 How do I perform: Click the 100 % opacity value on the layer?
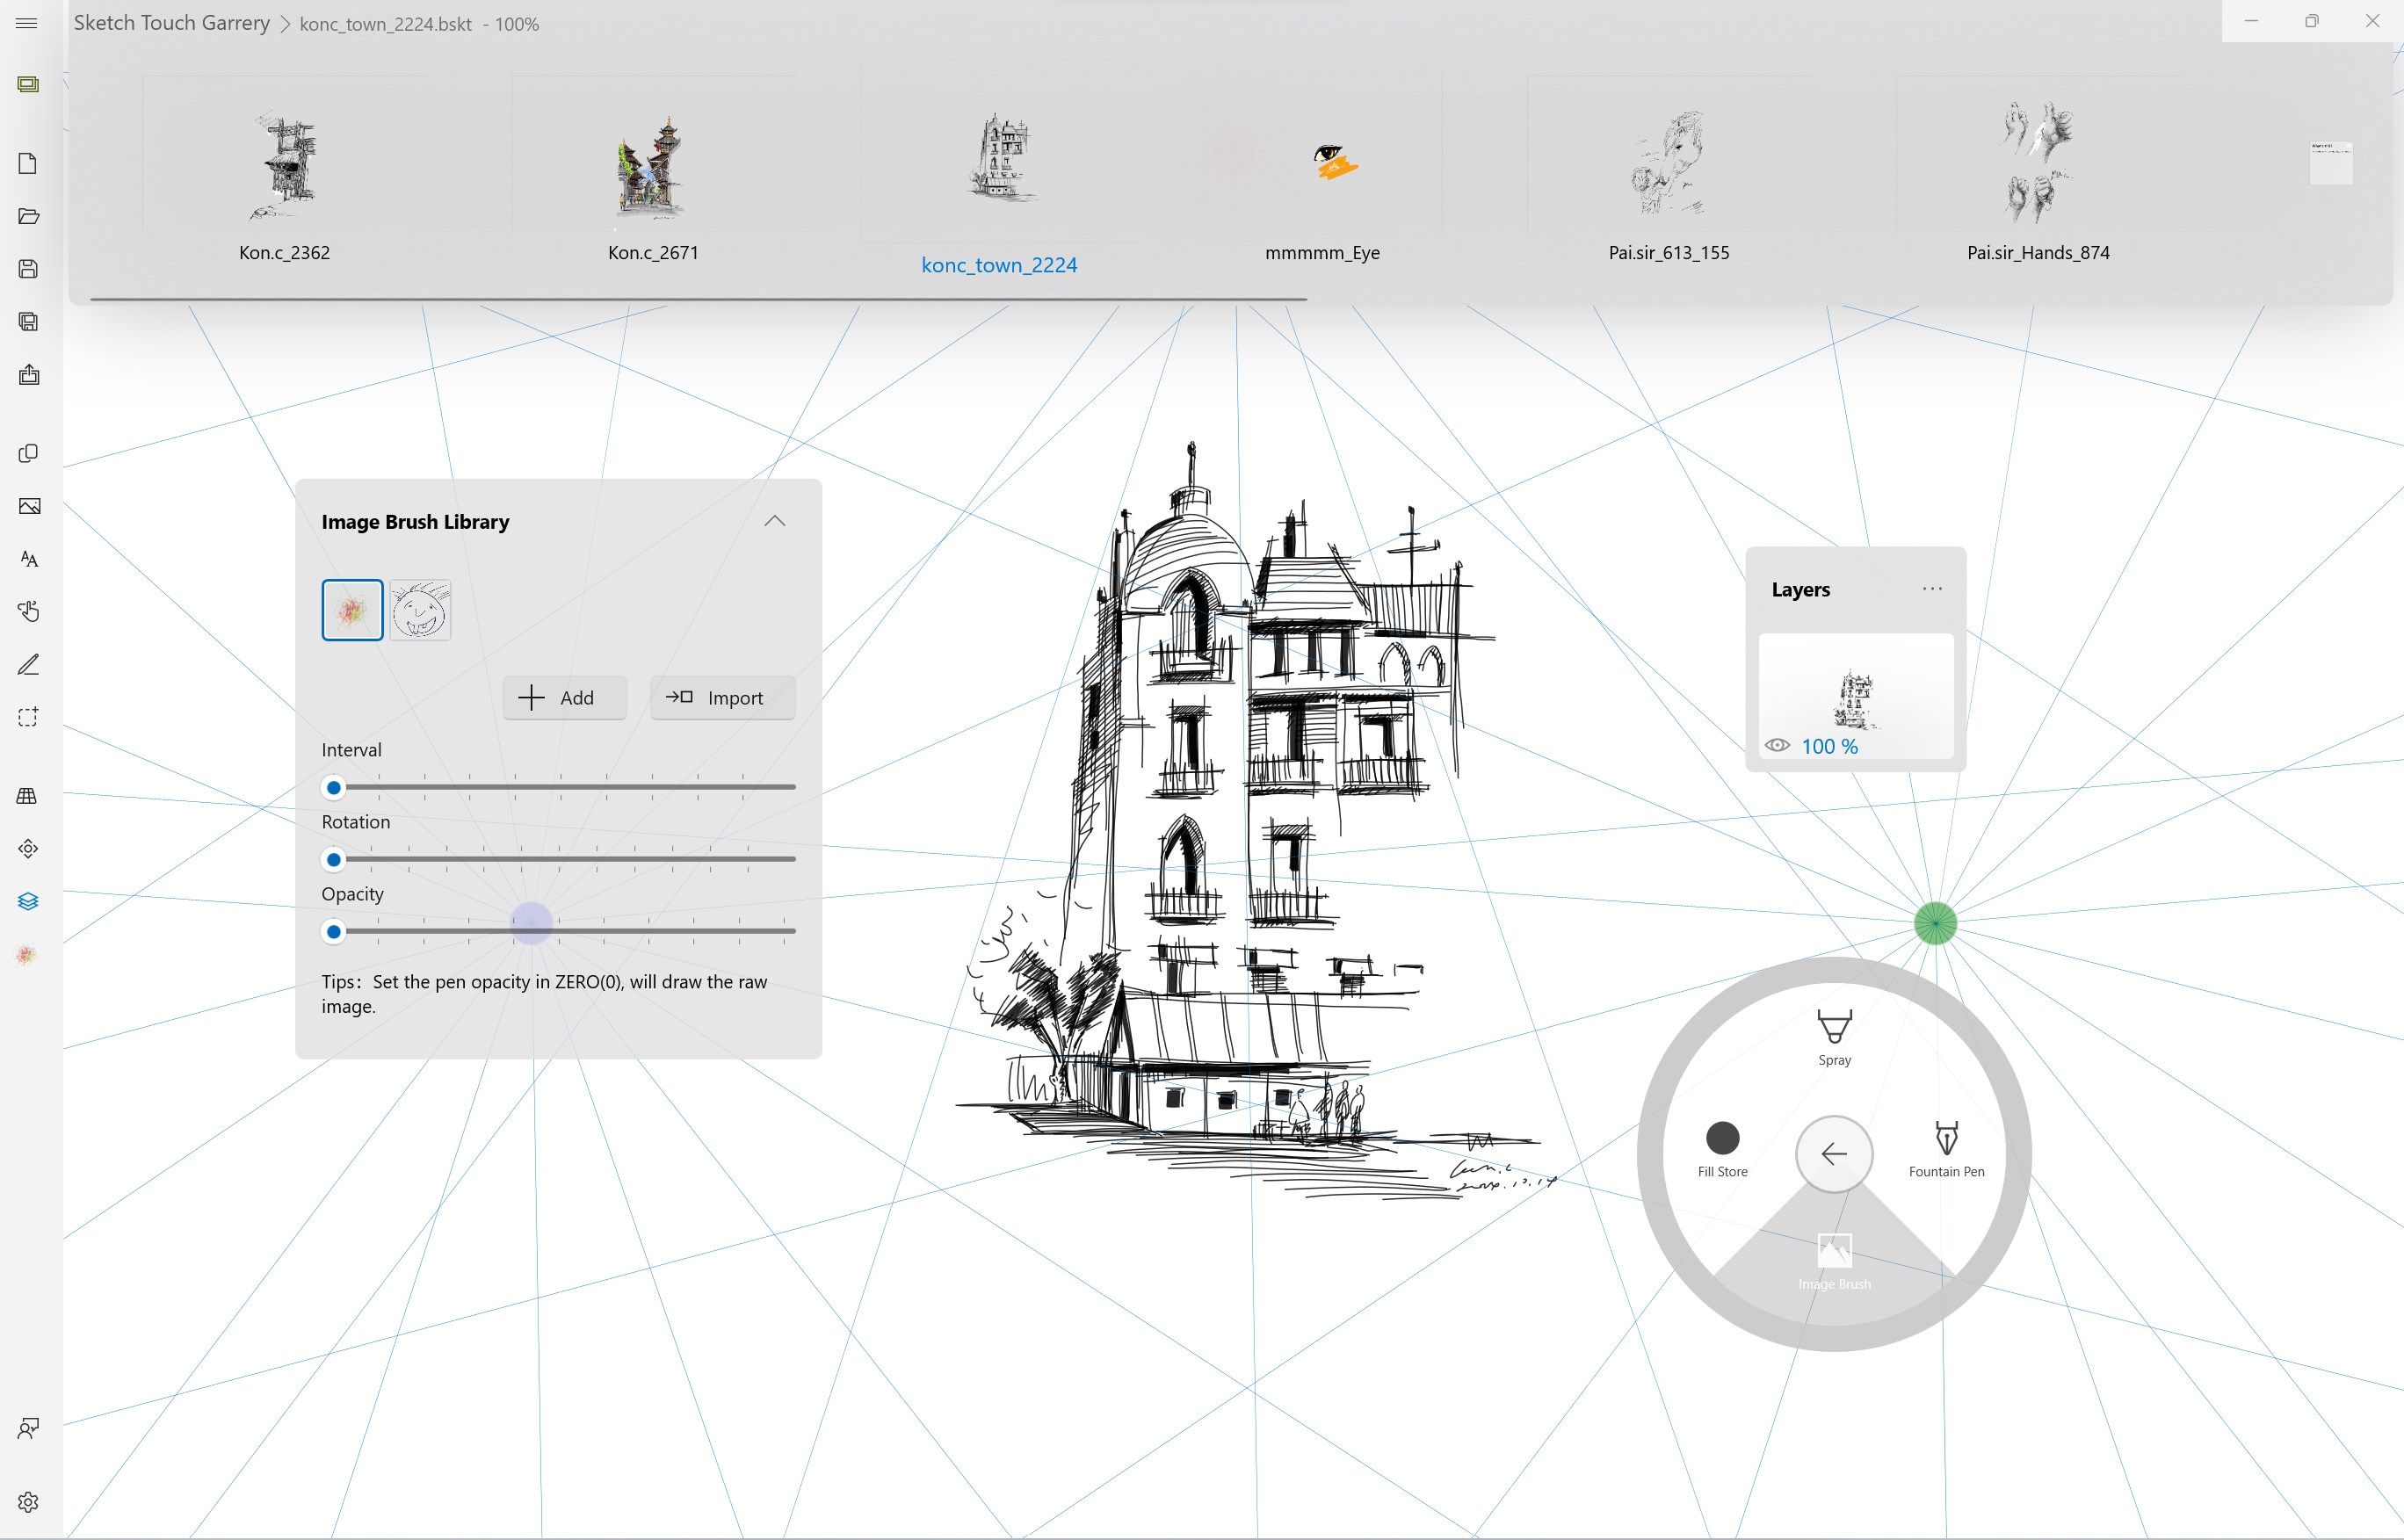pyautogui.click(x=1829, y=745)
